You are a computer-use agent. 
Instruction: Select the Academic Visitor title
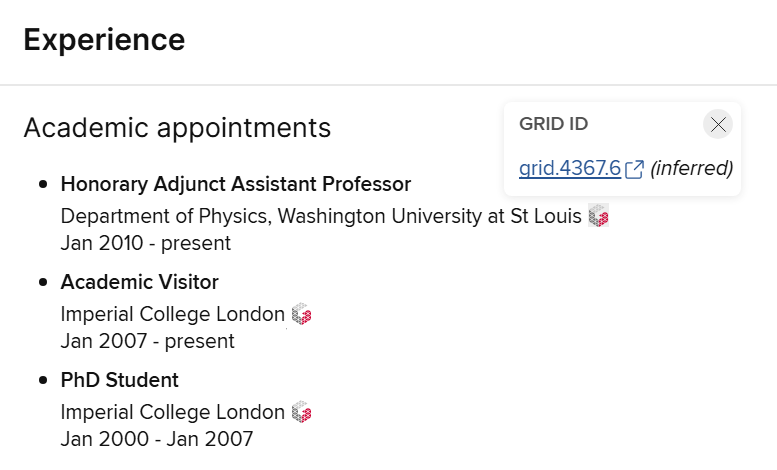[x=139, y=282]
